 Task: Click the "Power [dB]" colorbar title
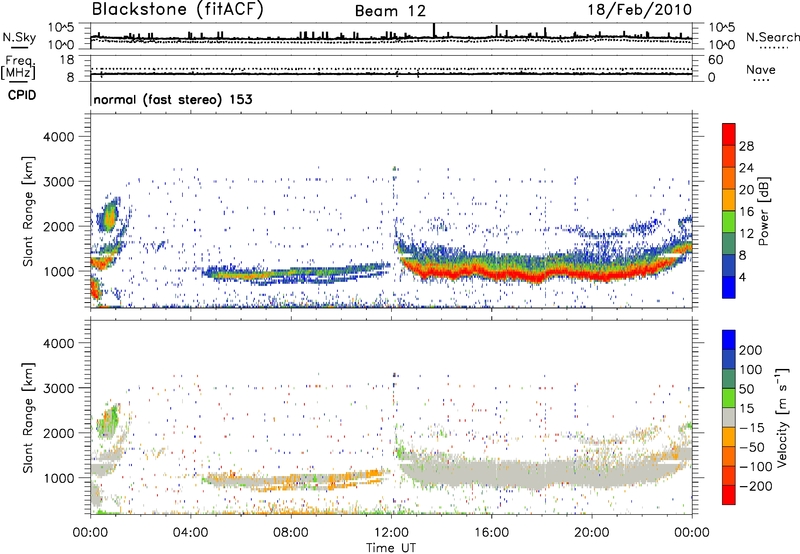pos(764,211)
